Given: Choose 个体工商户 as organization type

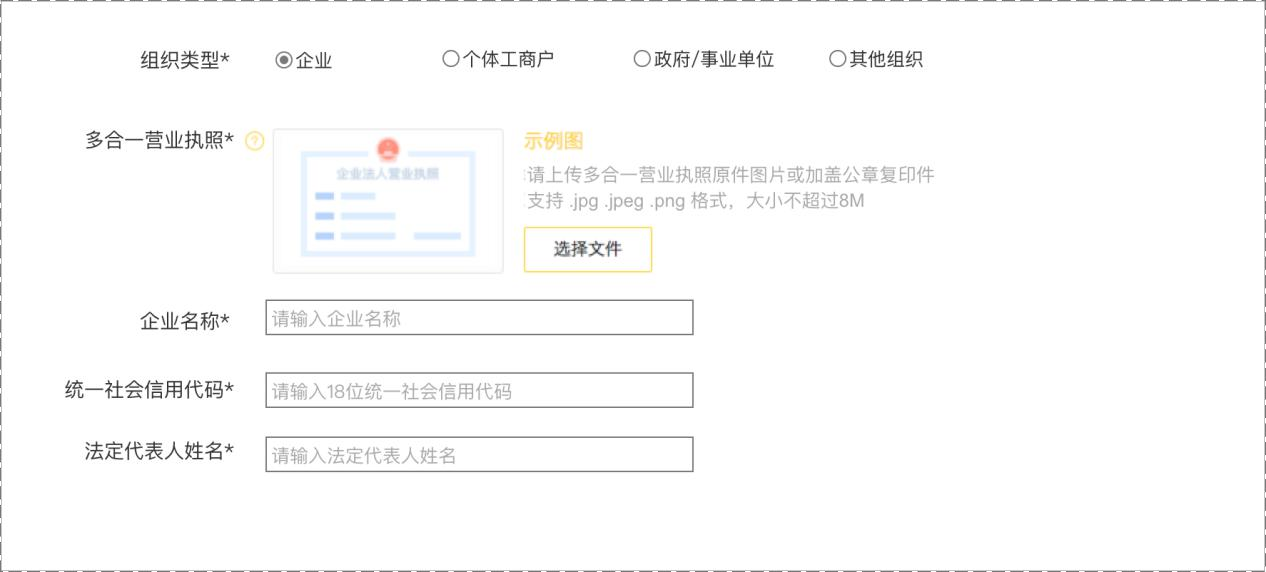Looking at the screenshot, I should click(x=450, y=59).
